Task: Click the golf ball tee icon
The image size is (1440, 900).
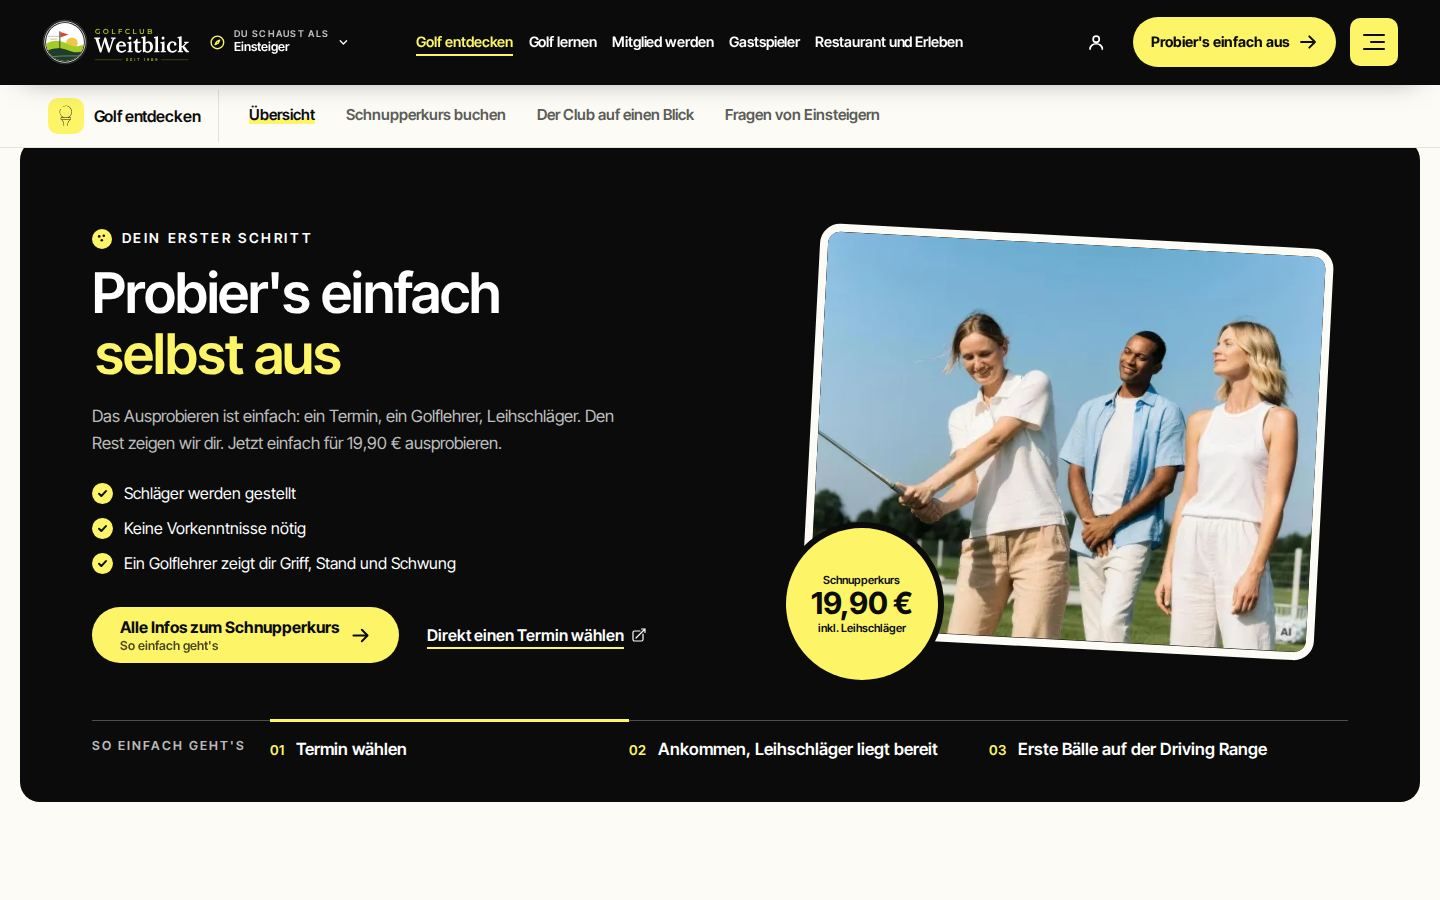Action: 66,116
